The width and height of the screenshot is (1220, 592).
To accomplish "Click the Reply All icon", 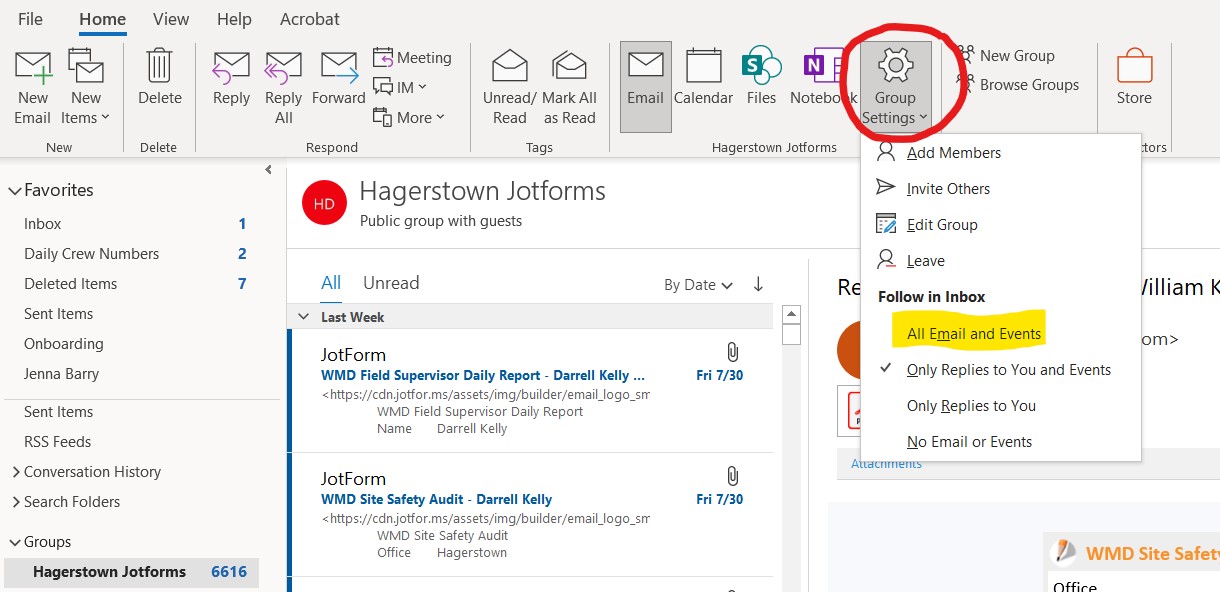I will (283, 68).
